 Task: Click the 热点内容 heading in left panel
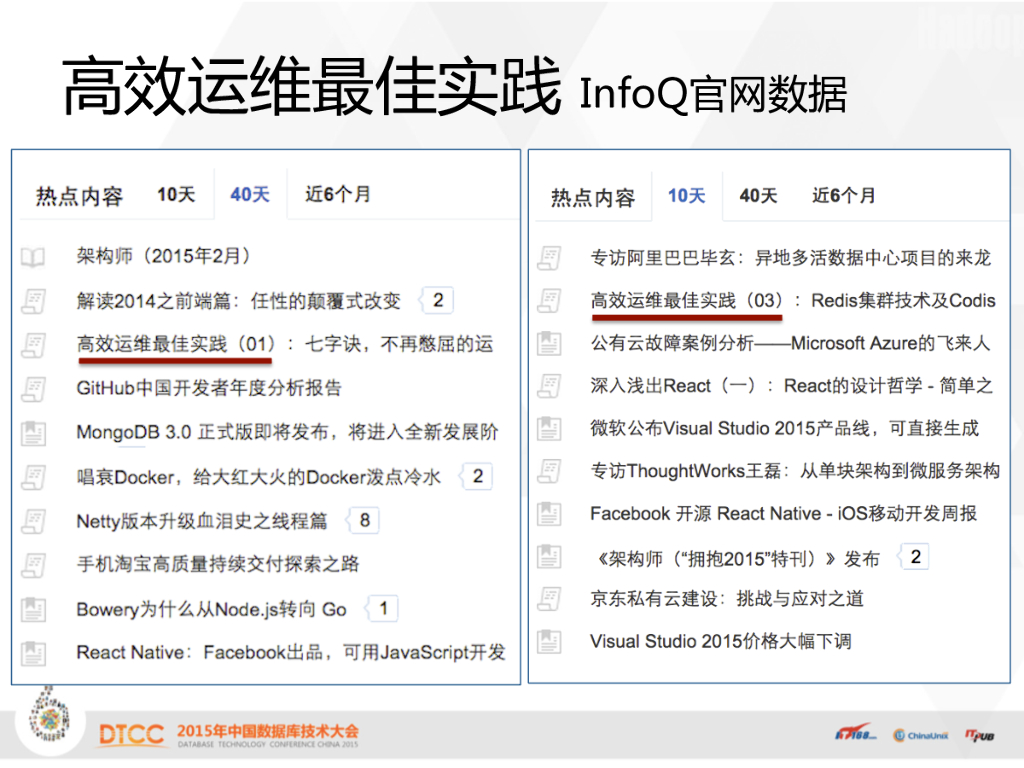(x=80, y=197)
